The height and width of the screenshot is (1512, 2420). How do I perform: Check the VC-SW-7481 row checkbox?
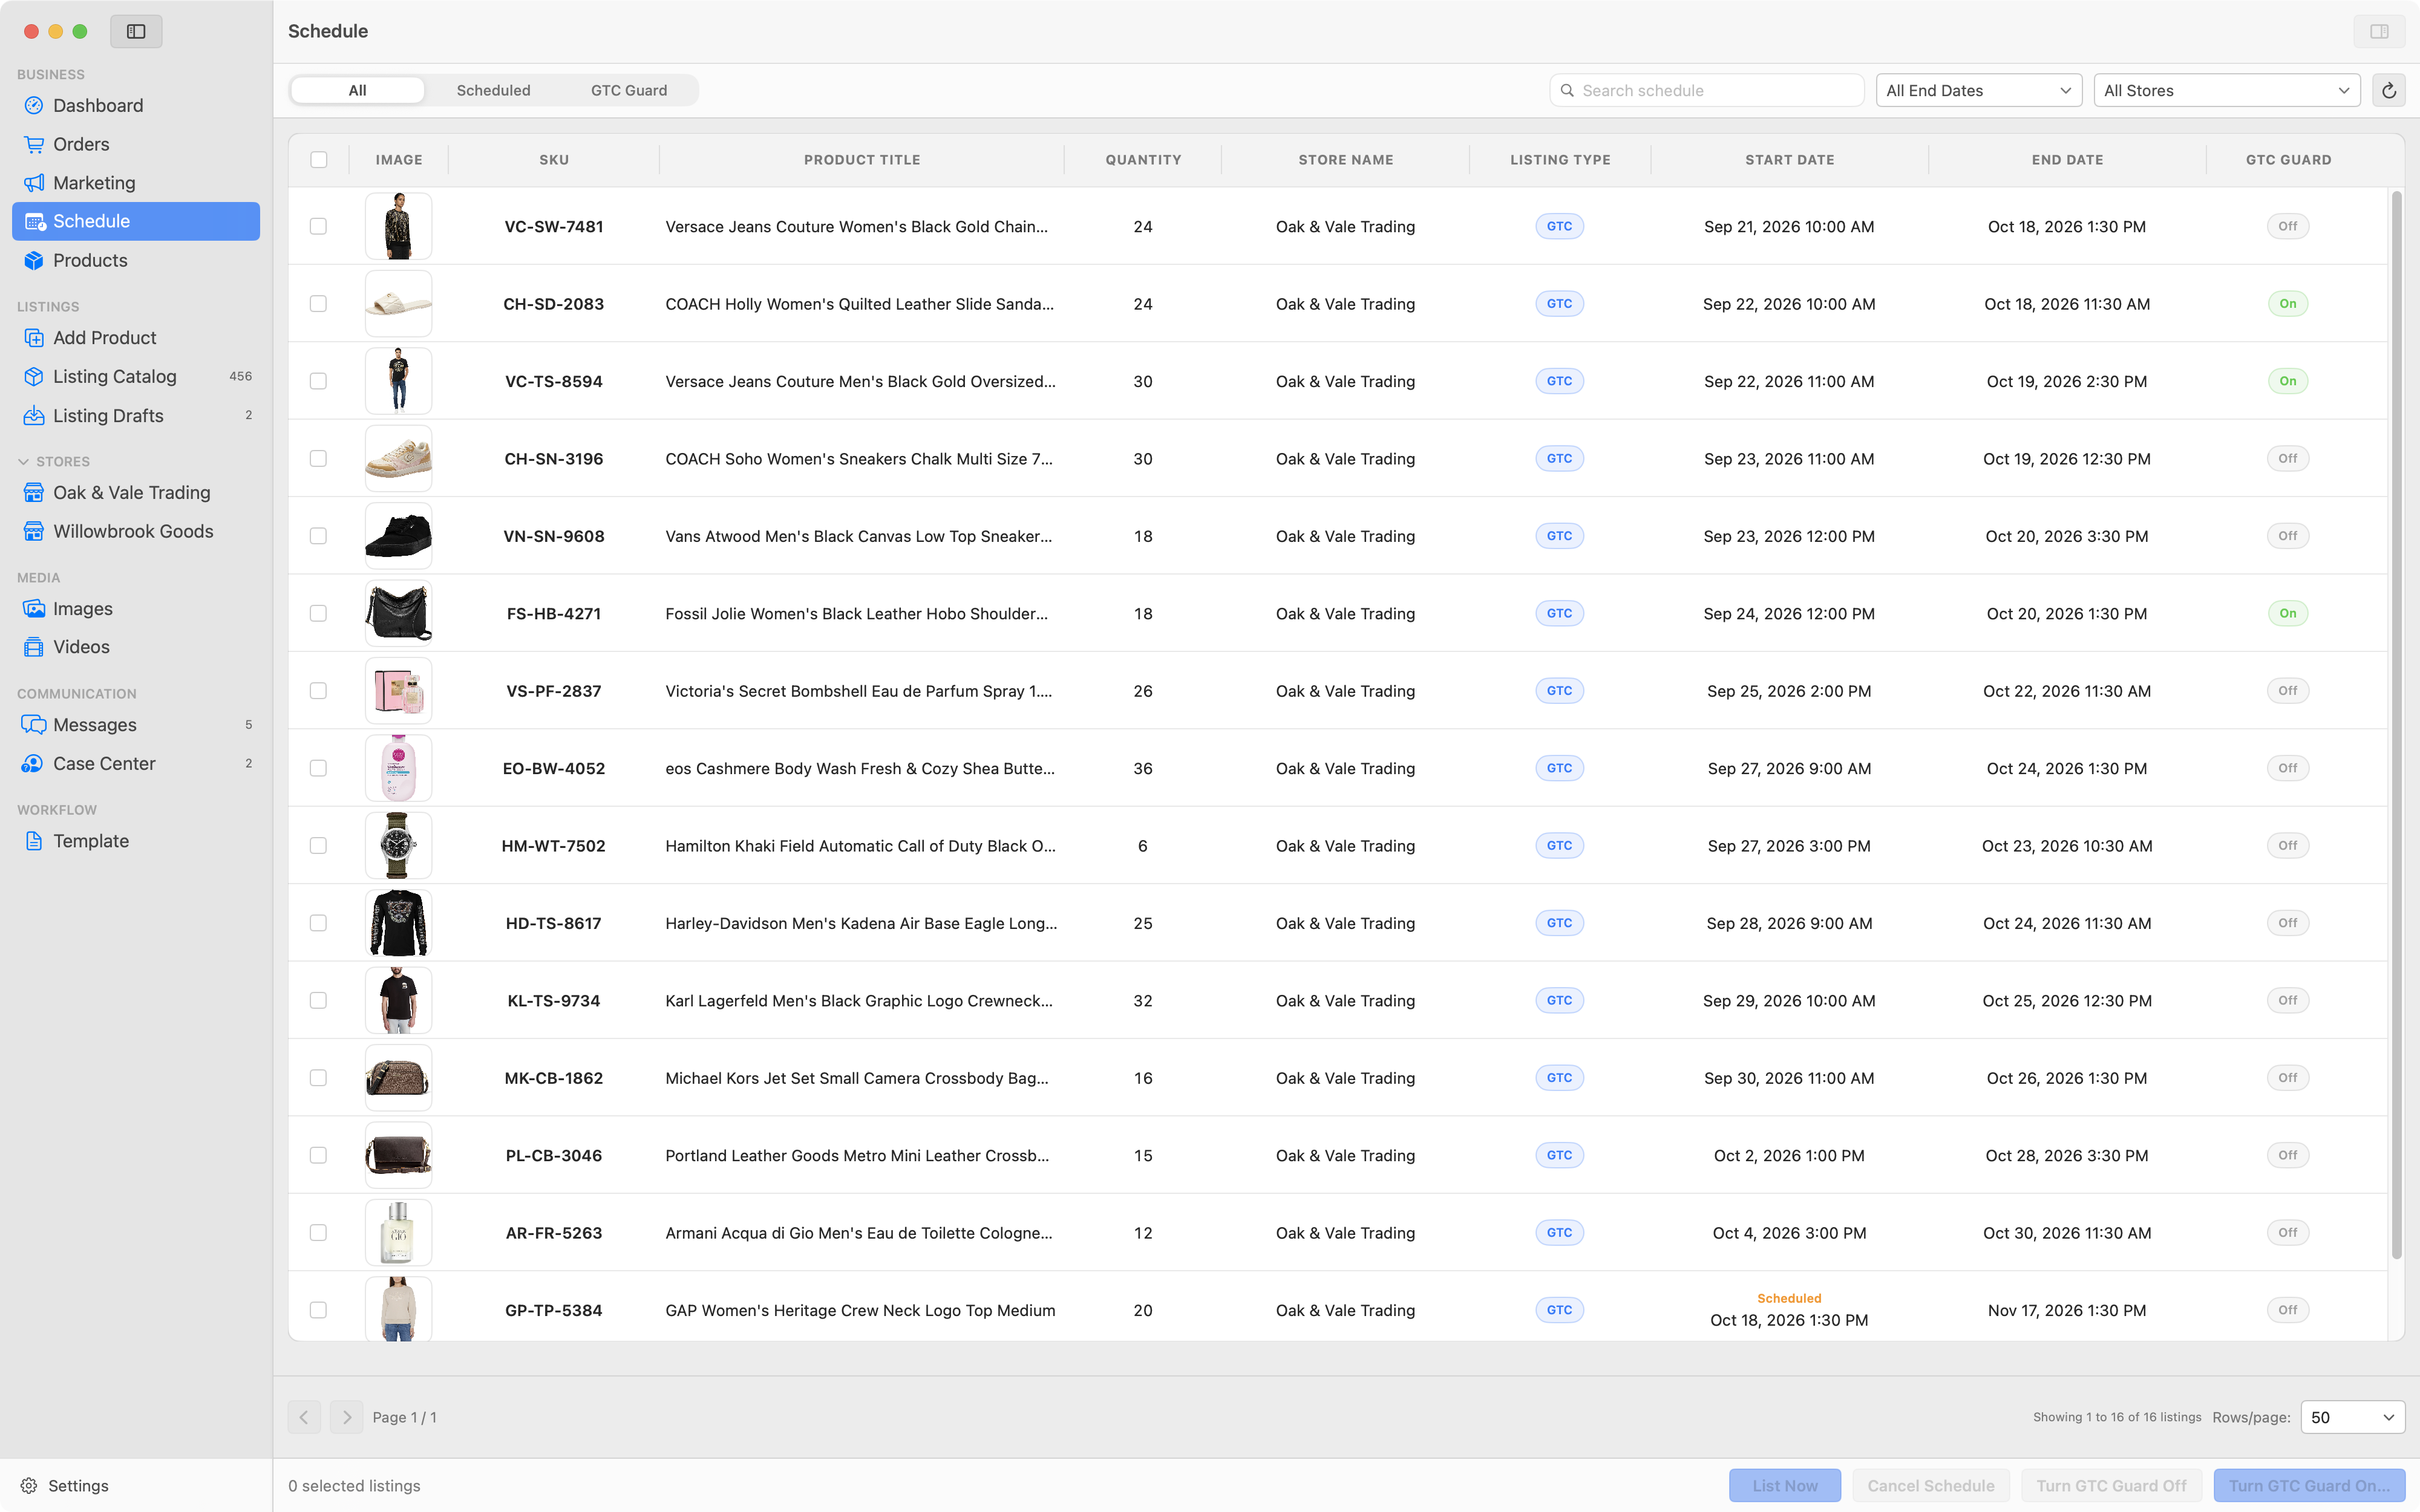[x=318, y=227]
